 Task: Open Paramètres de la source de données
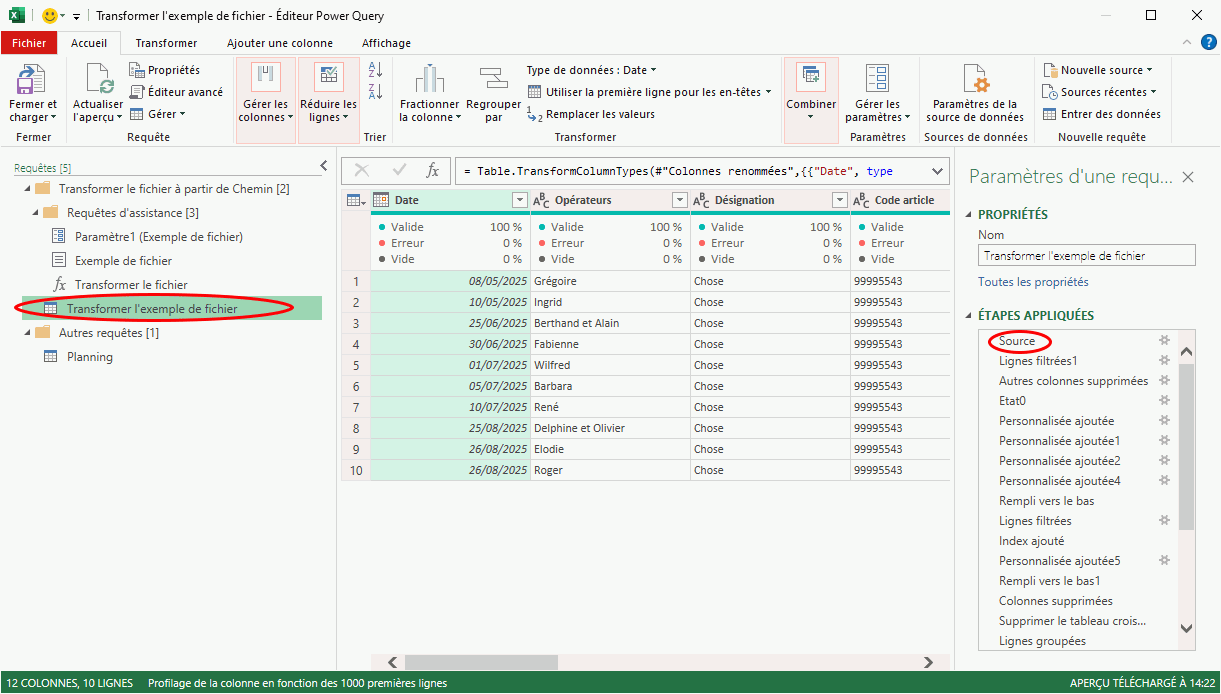tap(974, 79)
